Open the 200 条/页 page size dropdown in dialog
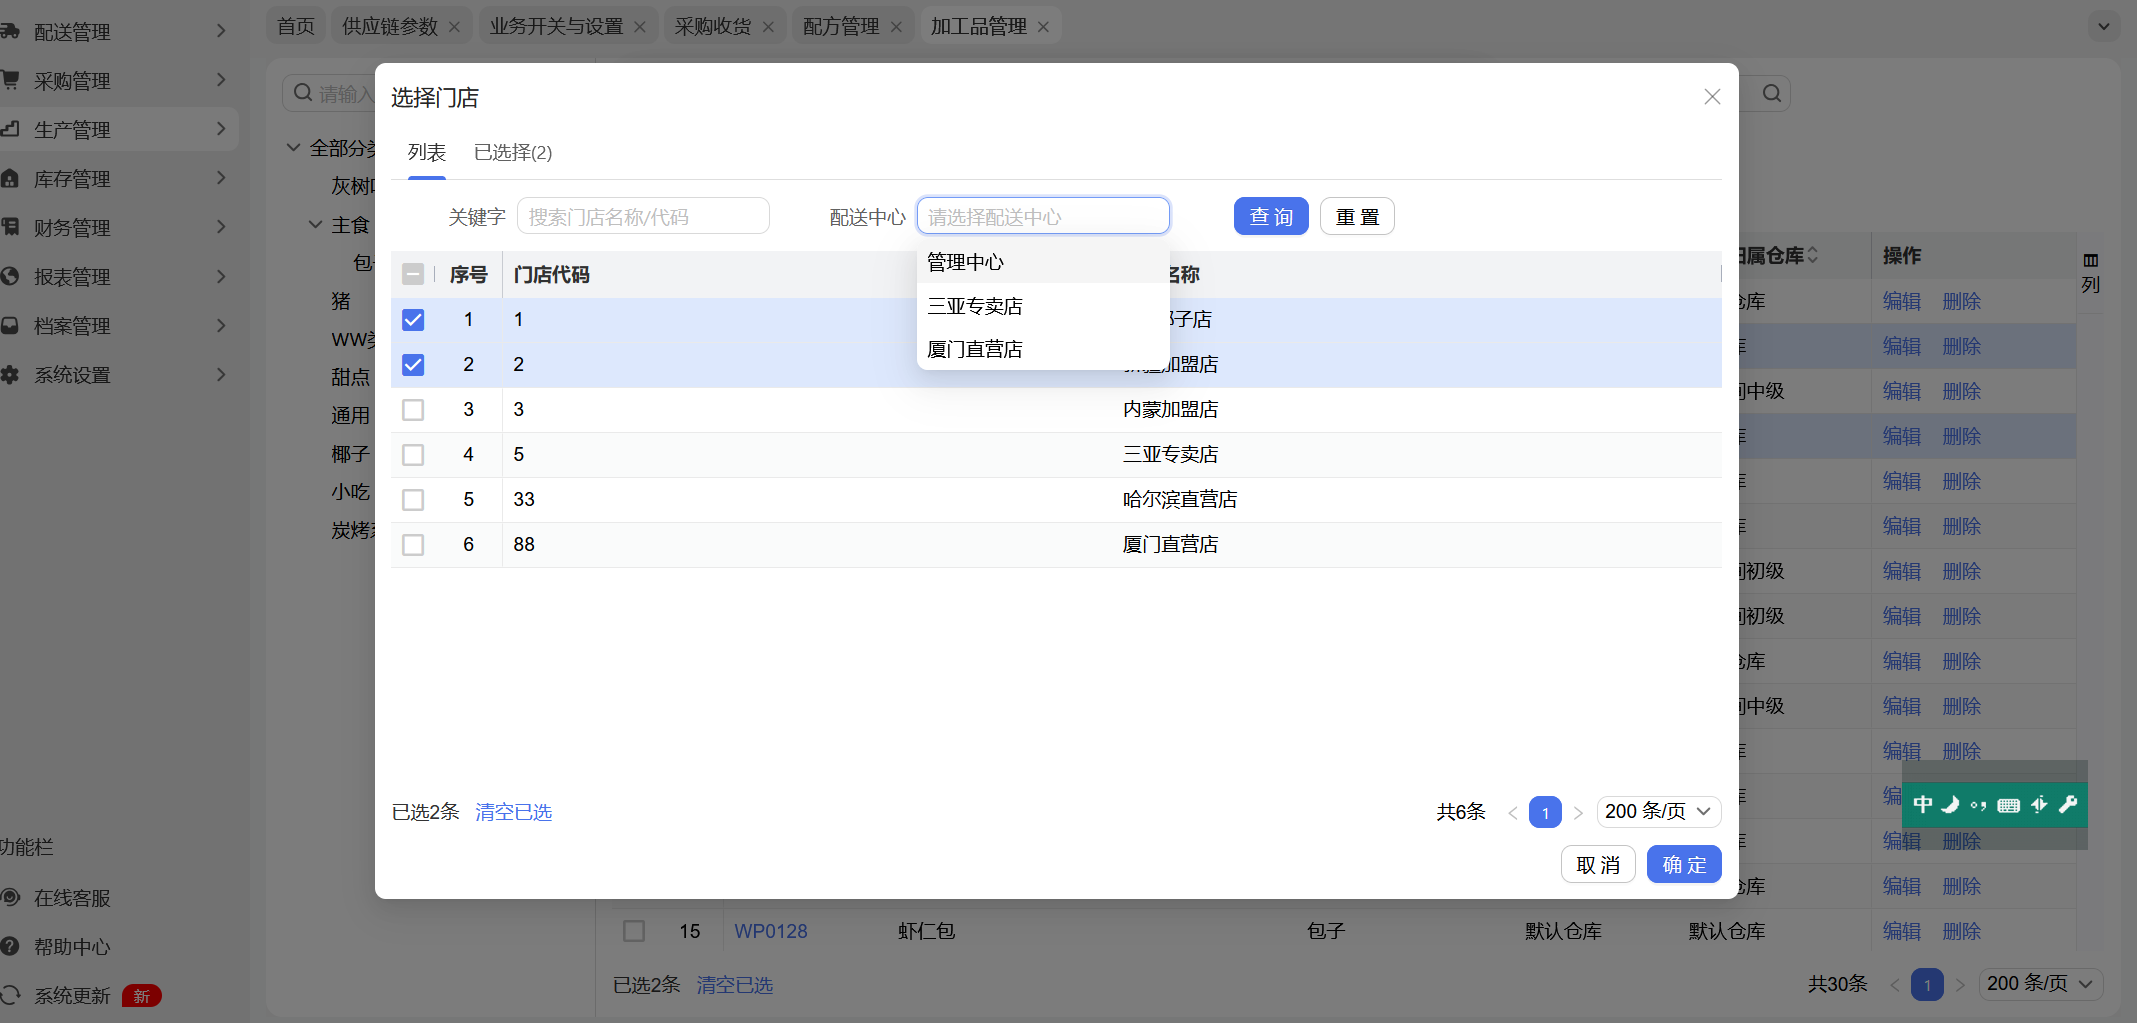This screenshot has width=2137, height=1023. tap(1658, 812)
